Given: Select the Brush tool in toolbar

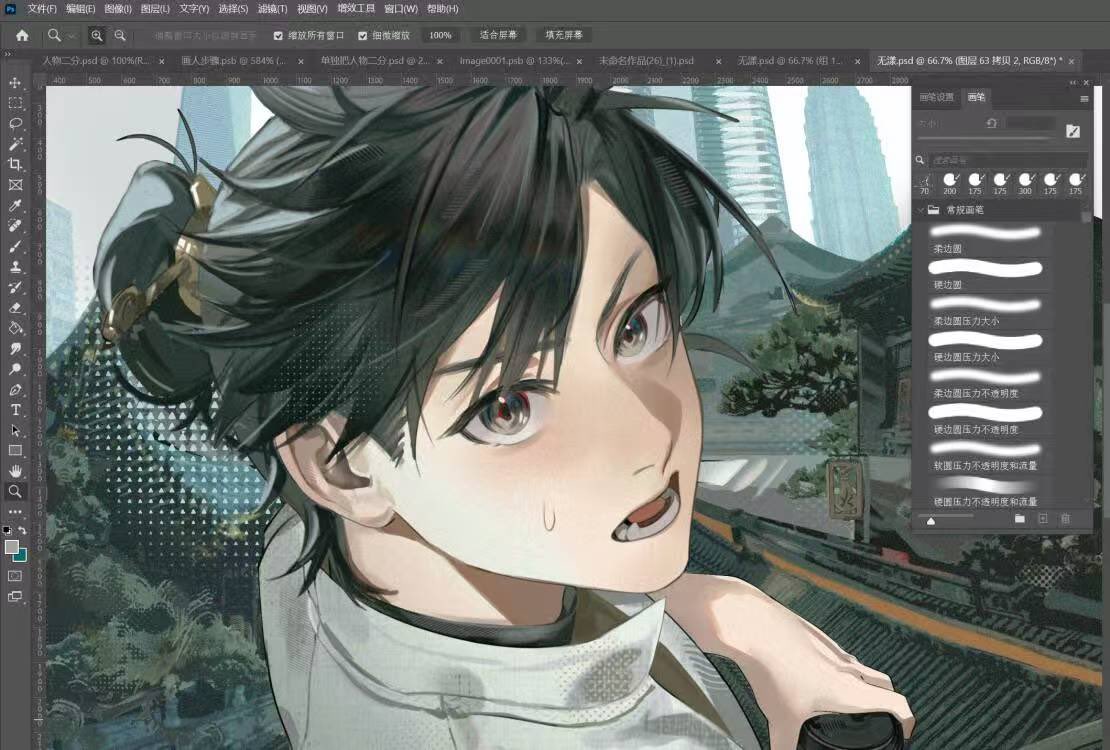Looking at the screenshot, I should coord(15,246).
